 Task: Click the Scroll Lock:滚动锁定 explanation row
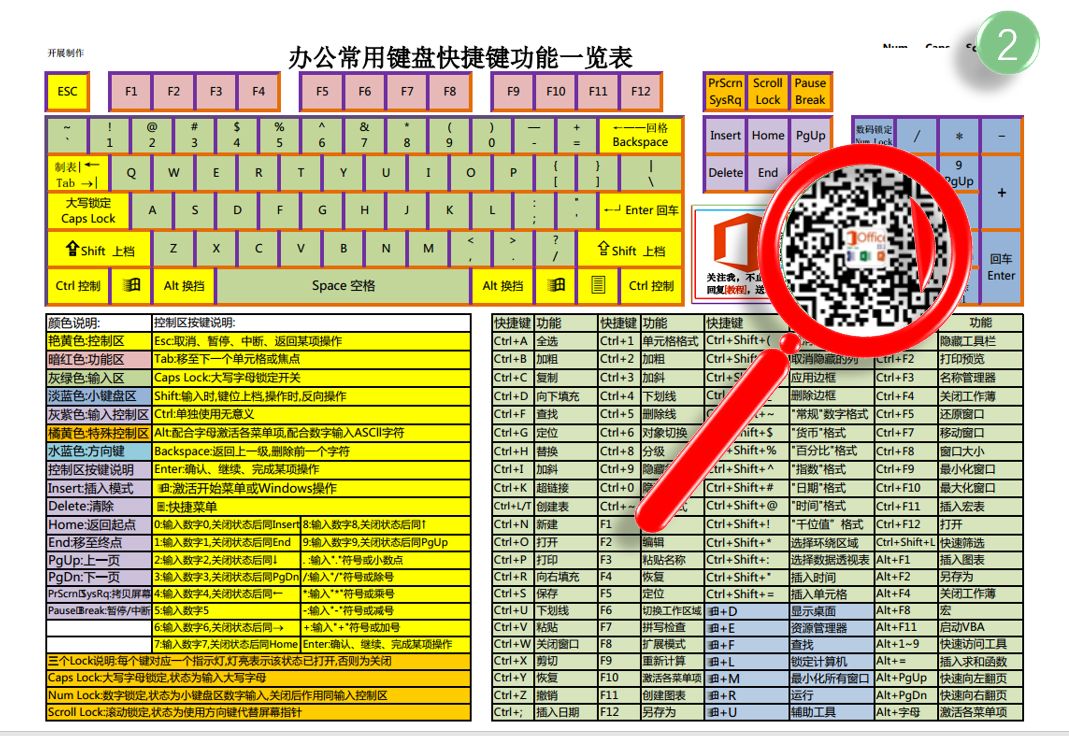(258, 712)
